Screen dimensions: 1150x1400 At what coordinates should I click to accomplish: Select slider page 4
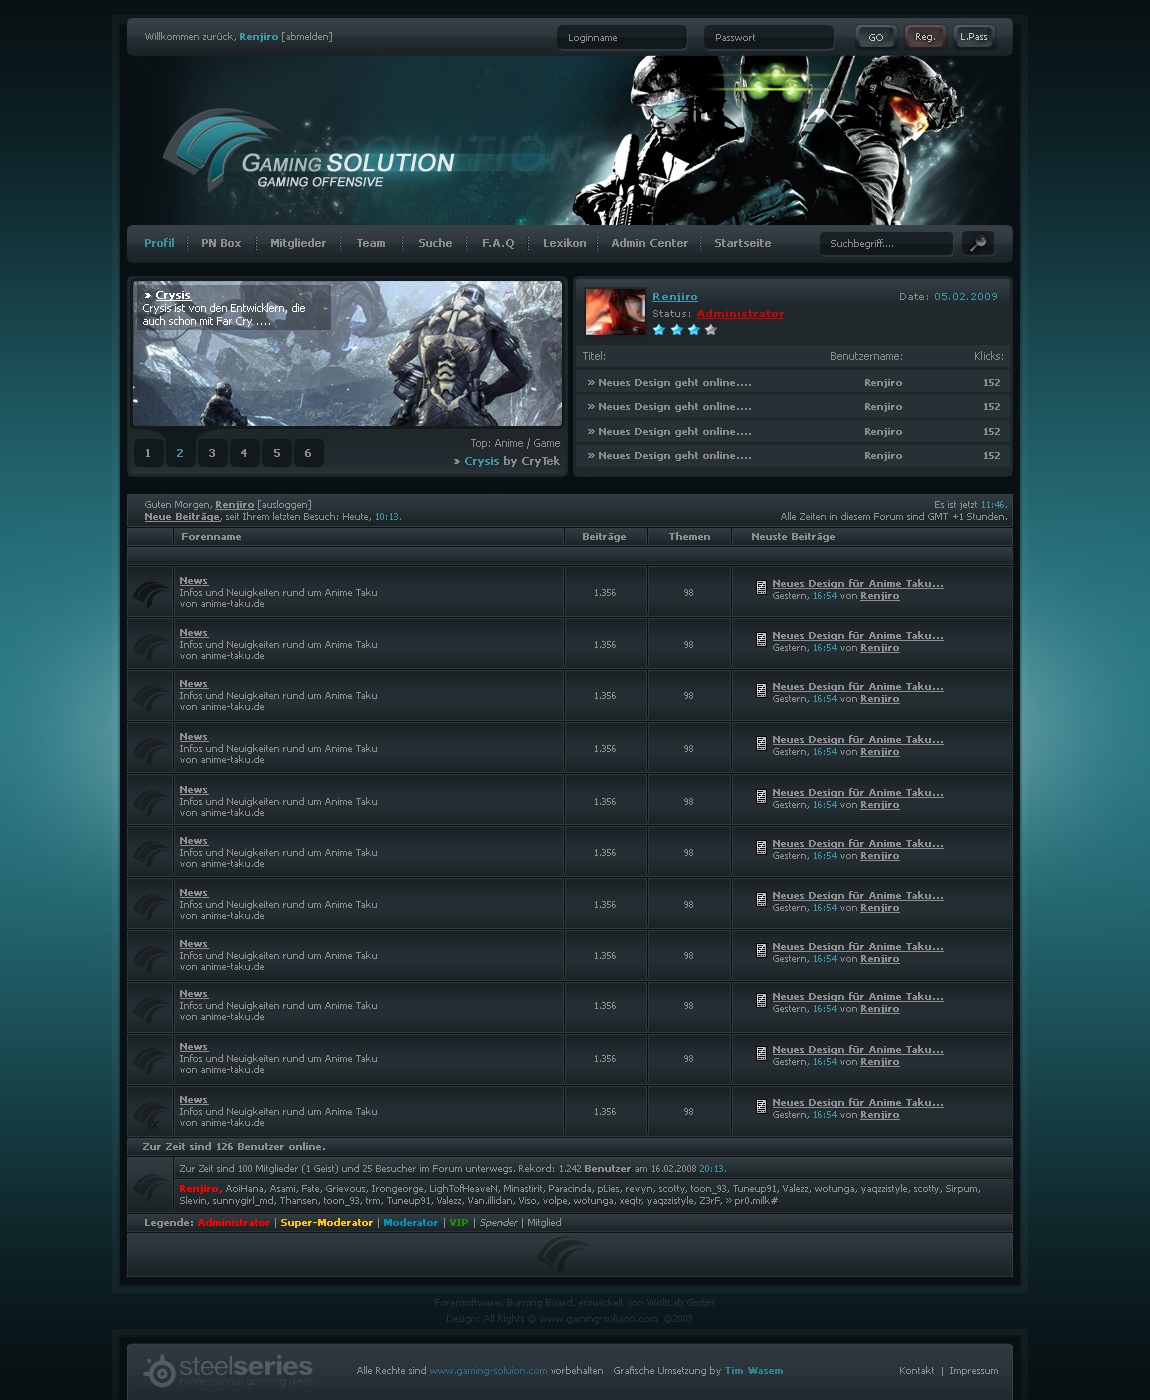(x=244, y=453)
